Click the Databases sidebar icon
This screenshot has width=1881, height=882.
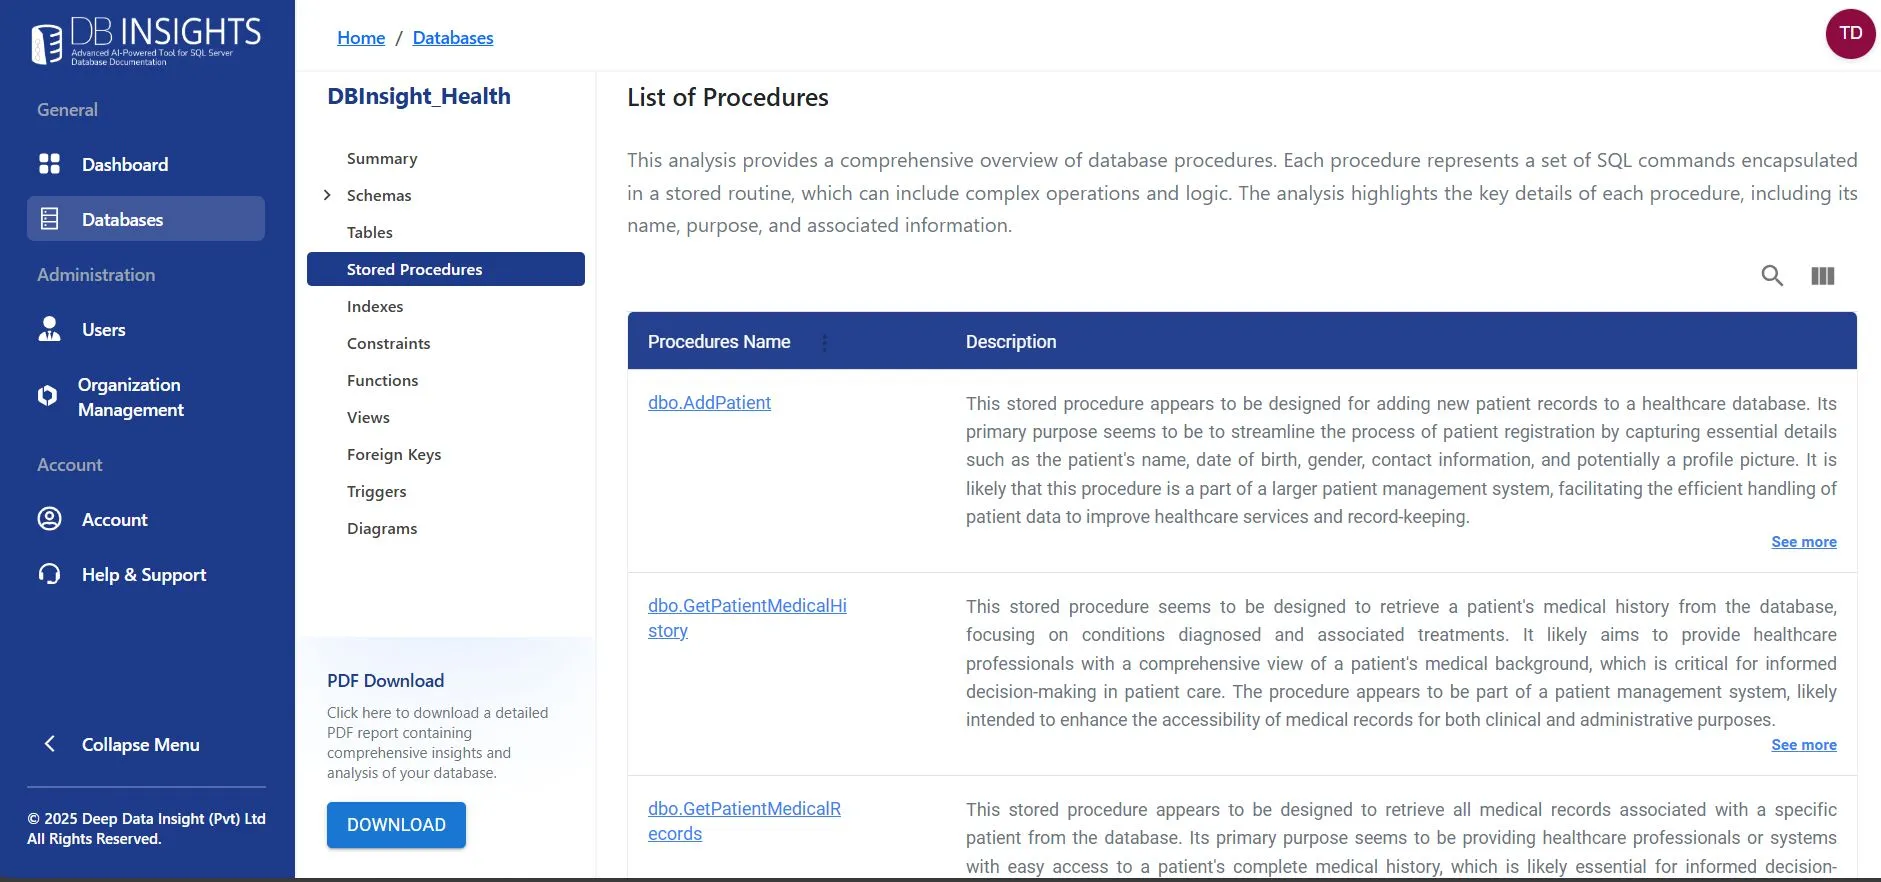coord(49,219)
